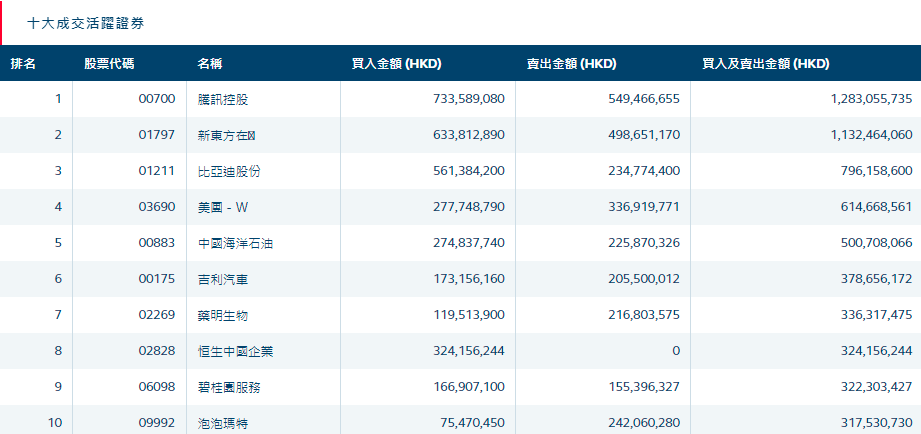The image size is (921, 434).
Task: Click the 賣出金額 (HKD) column header
Action: [572, 64]
